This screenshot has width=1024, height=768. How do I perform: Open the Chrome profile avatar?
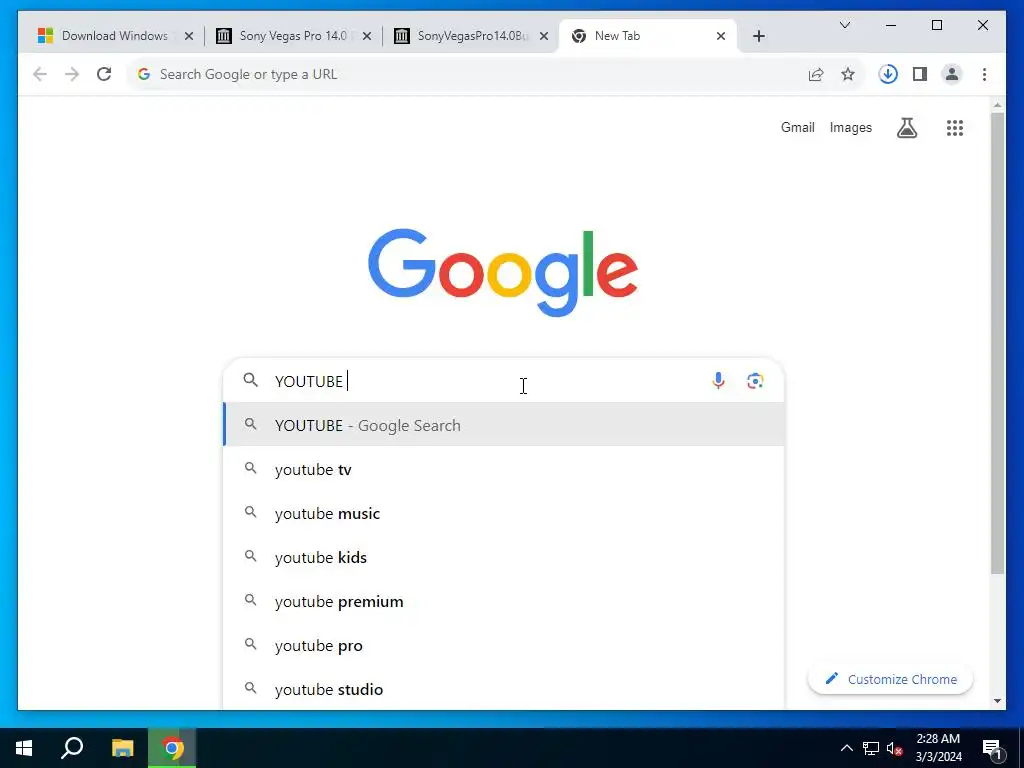pos(952,74)
